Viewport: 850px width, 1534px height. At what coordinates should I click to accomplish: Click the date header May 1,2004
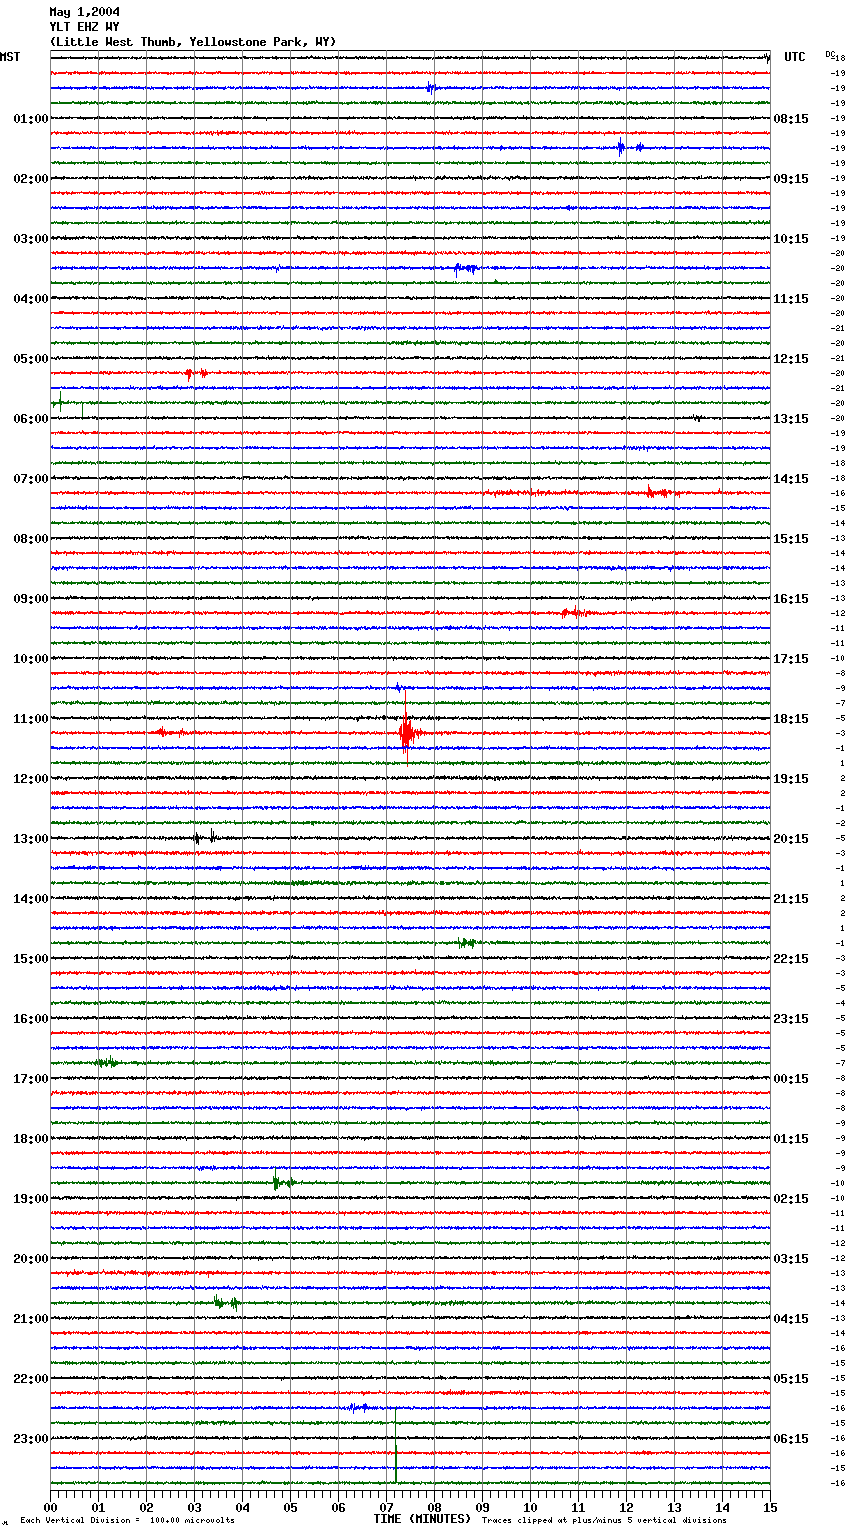pyautogui.click(x=84, y=12)
